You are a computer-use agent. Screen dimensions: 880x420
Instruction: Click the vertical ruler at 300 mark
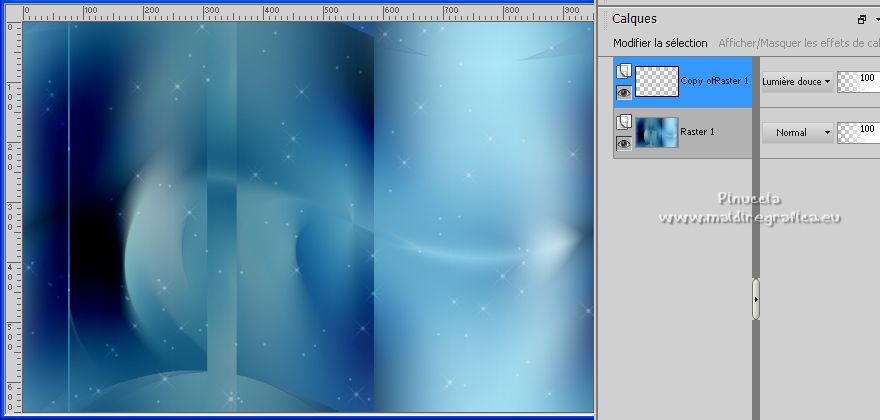click(x=11, y=218)
